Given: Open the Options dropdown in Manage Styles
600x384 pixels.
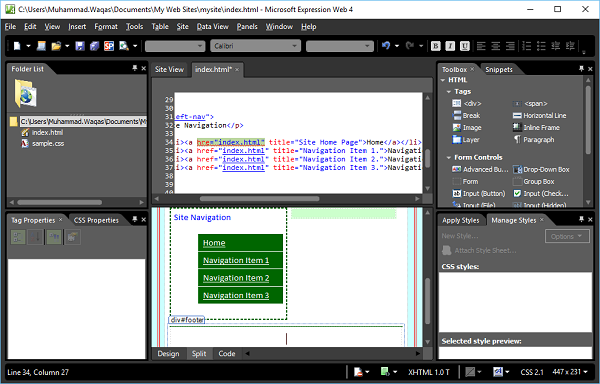Looking at the screenshot, I should click(x=567, y=236).
